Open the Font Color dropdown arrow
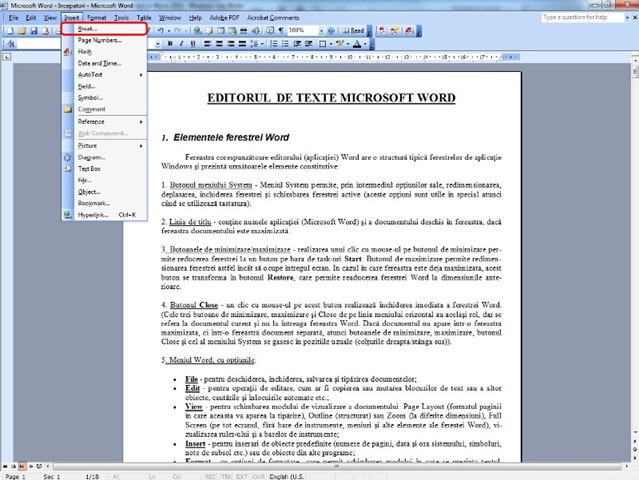Viewport: 639px width, 480px height. (365, 44)
